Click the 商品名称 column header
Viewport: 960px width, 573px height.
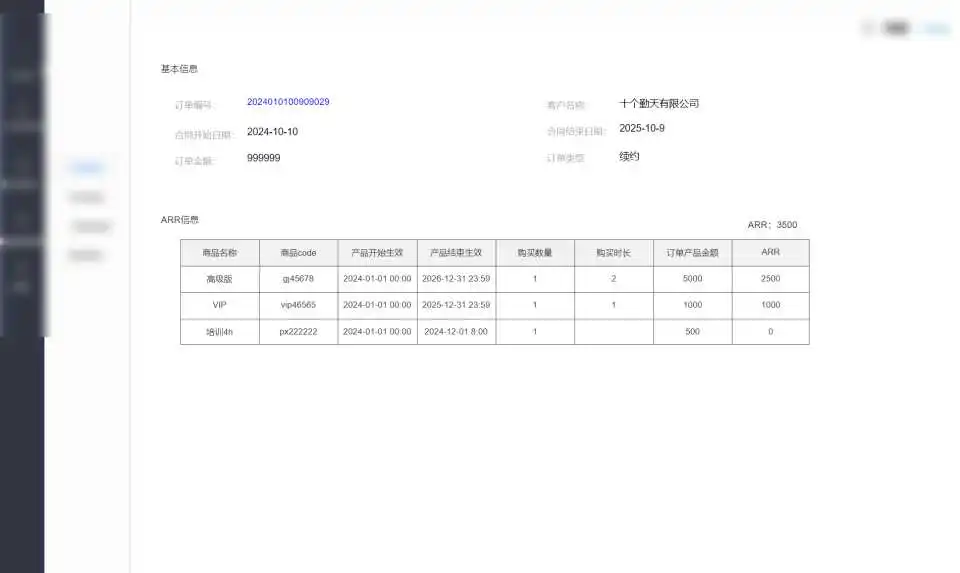tap(219, 253)
